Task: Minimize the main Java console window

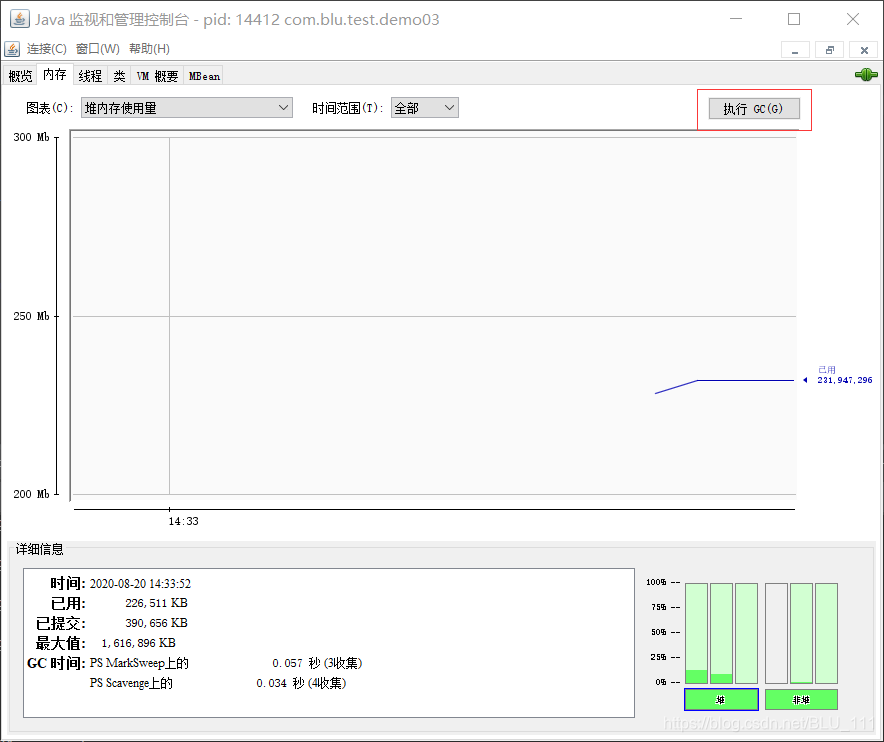Action: (736, 19)
